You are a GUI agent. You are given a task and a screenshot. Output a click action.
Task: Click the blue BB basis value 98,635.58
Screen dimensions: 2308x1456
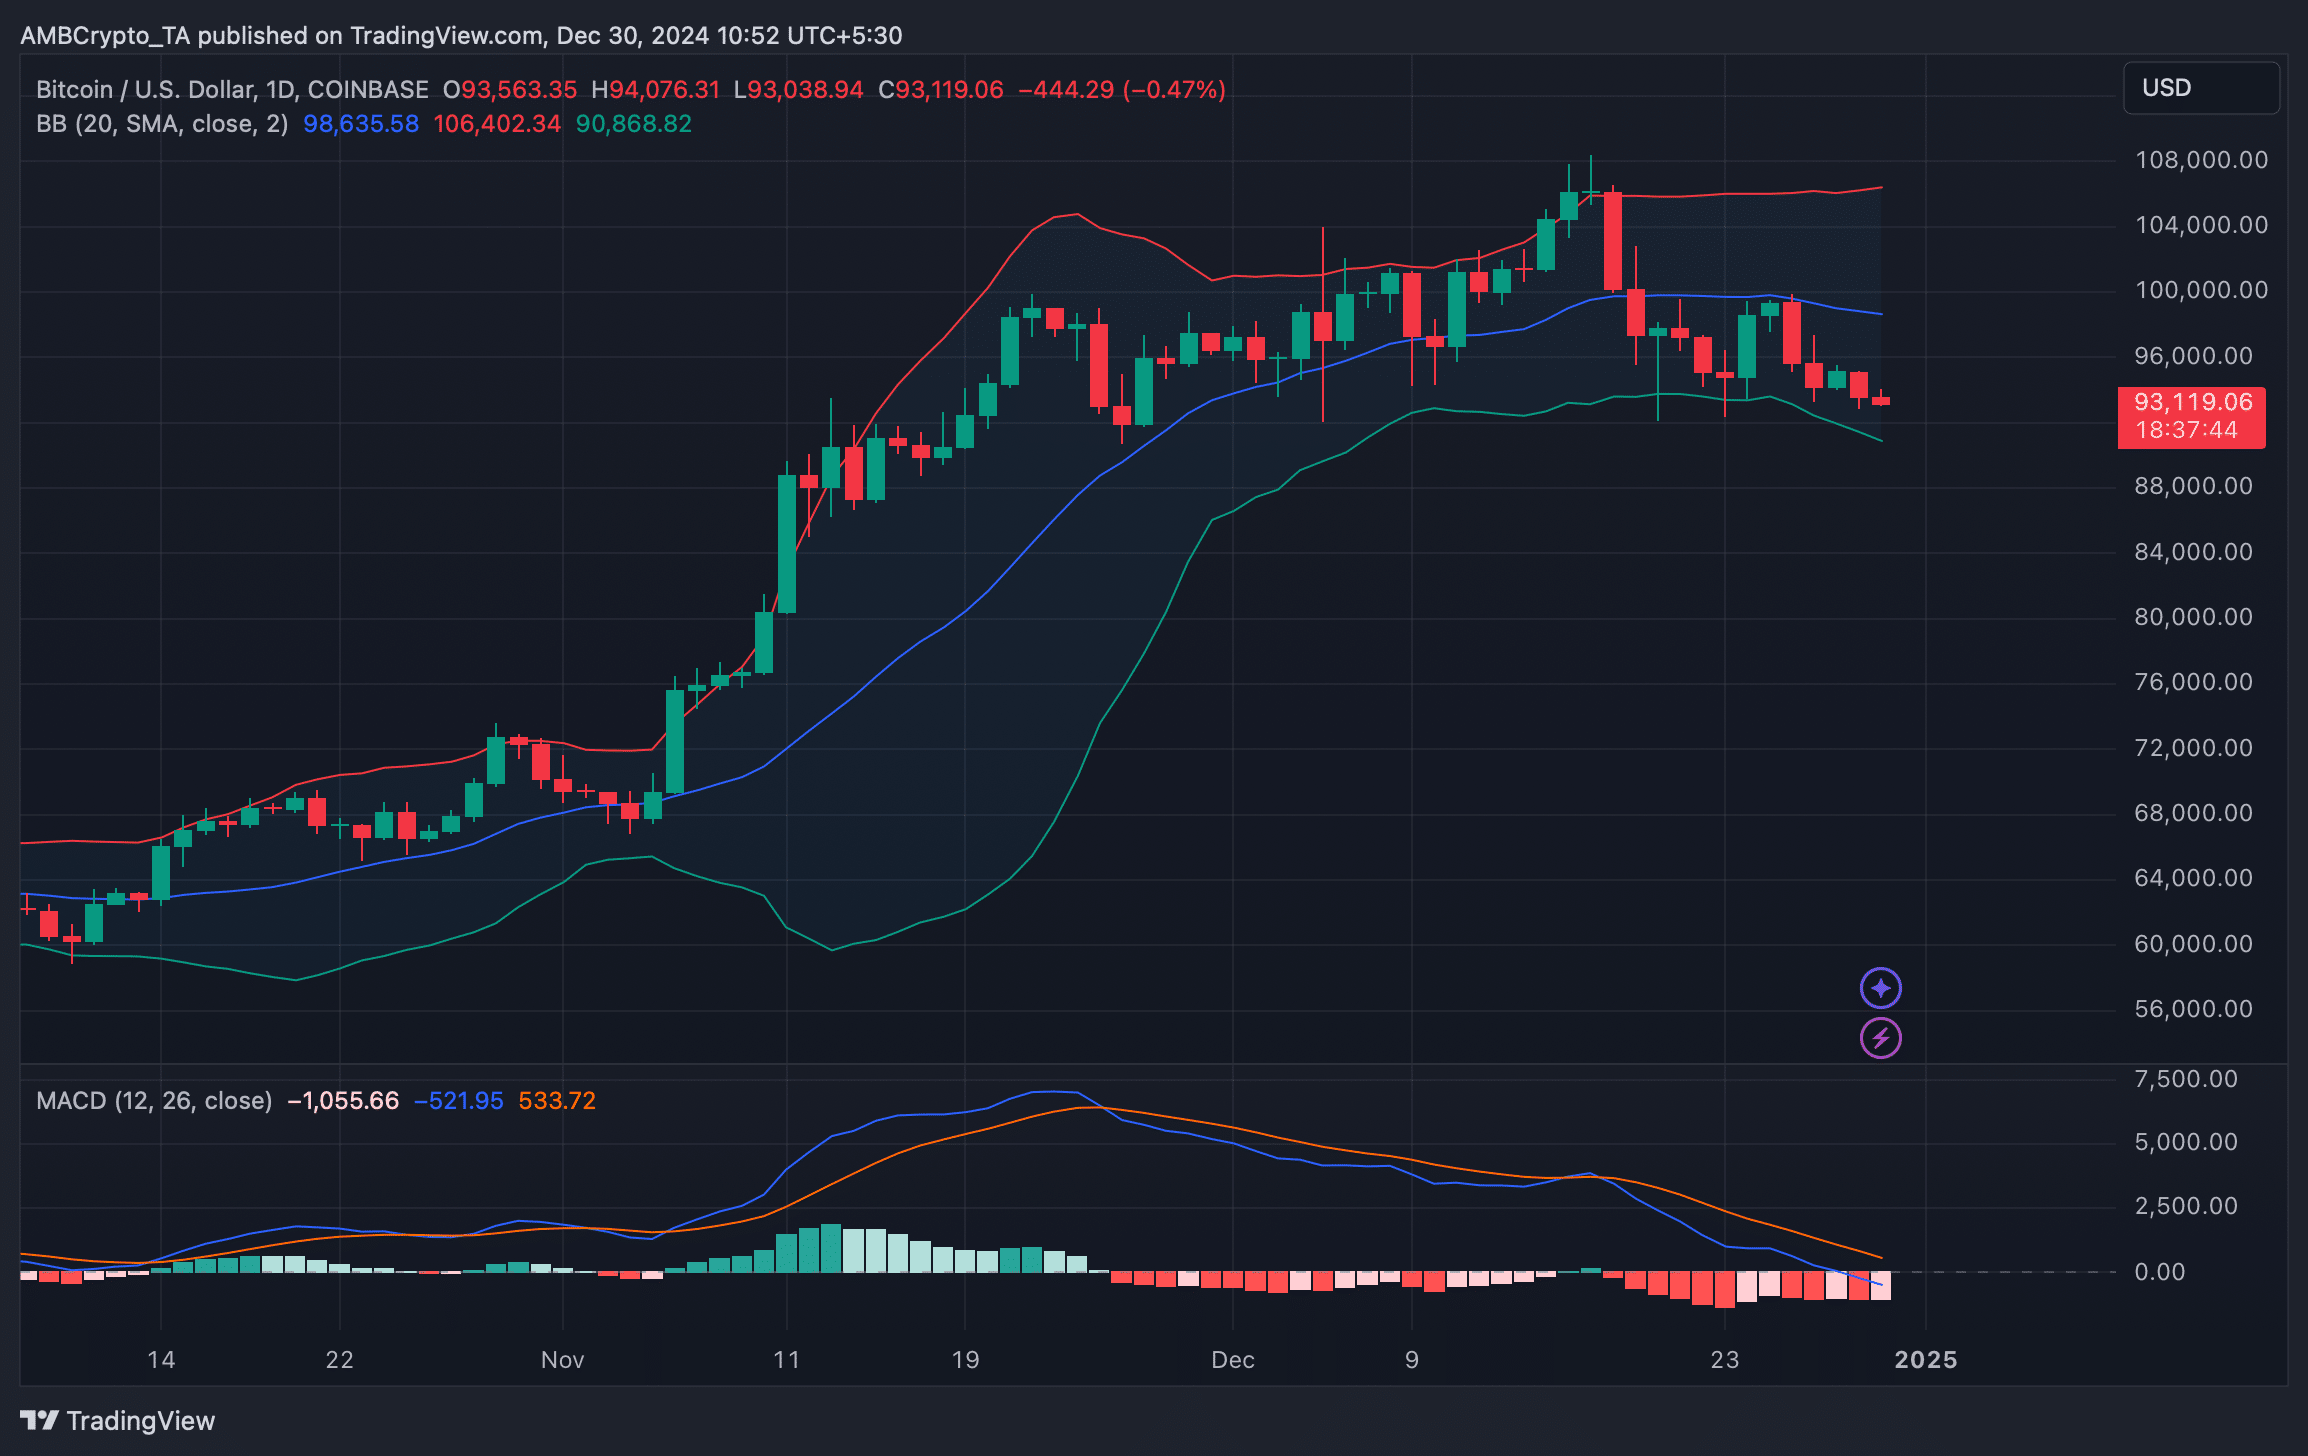(x=361, y=124)
